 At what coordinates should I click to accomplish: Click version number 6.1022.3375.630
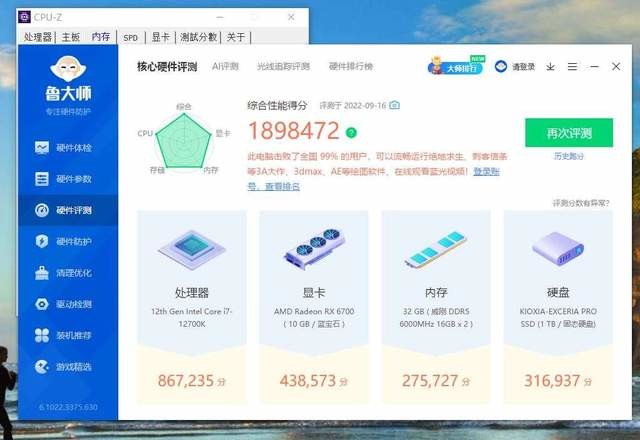click(68, 407)
